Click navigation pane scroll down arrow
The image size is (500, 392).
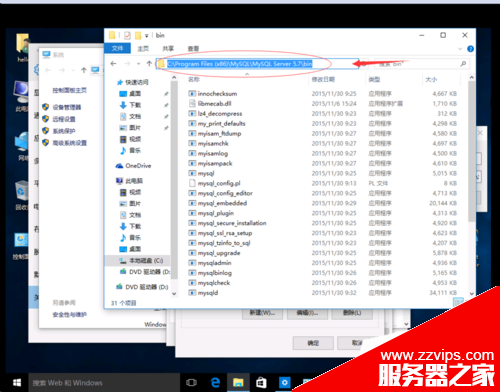pyautogui.click(x=174, y=294)
